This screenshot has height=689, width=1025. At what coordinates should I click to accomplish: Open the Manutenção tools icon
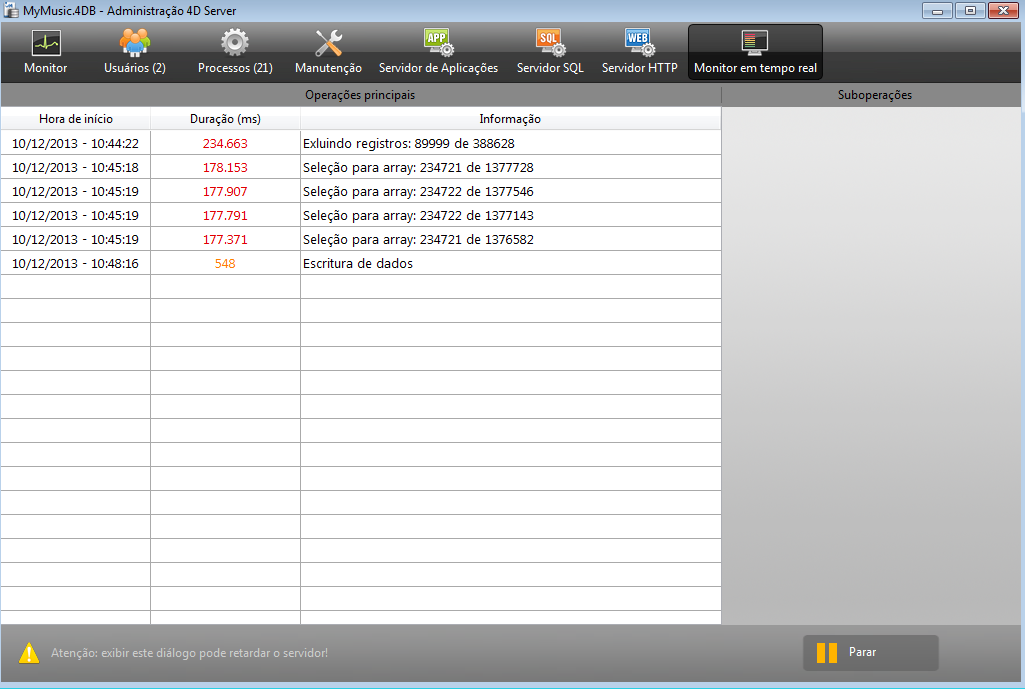tap(328, 43)
